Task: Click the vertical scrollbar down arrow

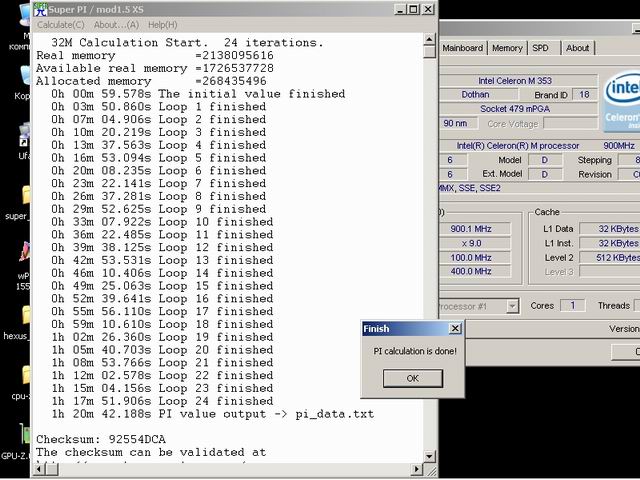Action: (429, 457)
